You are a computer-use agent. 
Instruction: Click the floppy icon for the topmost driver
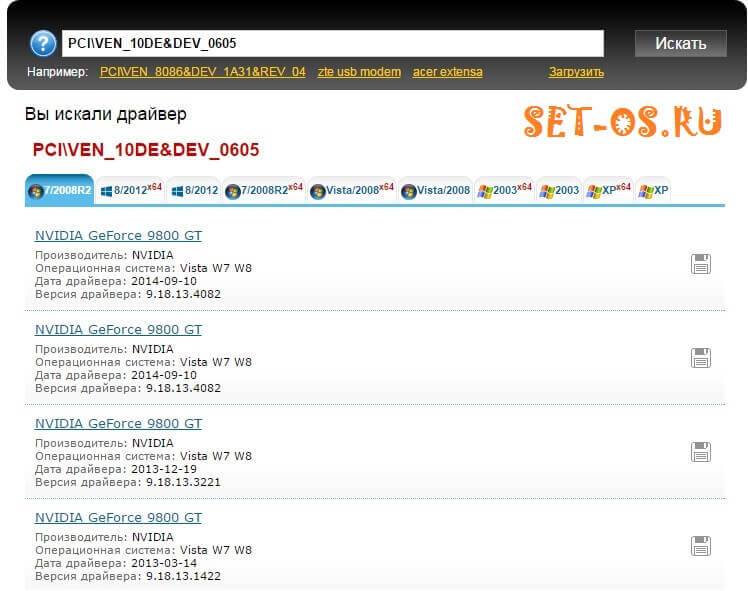(x=701, y=264)
